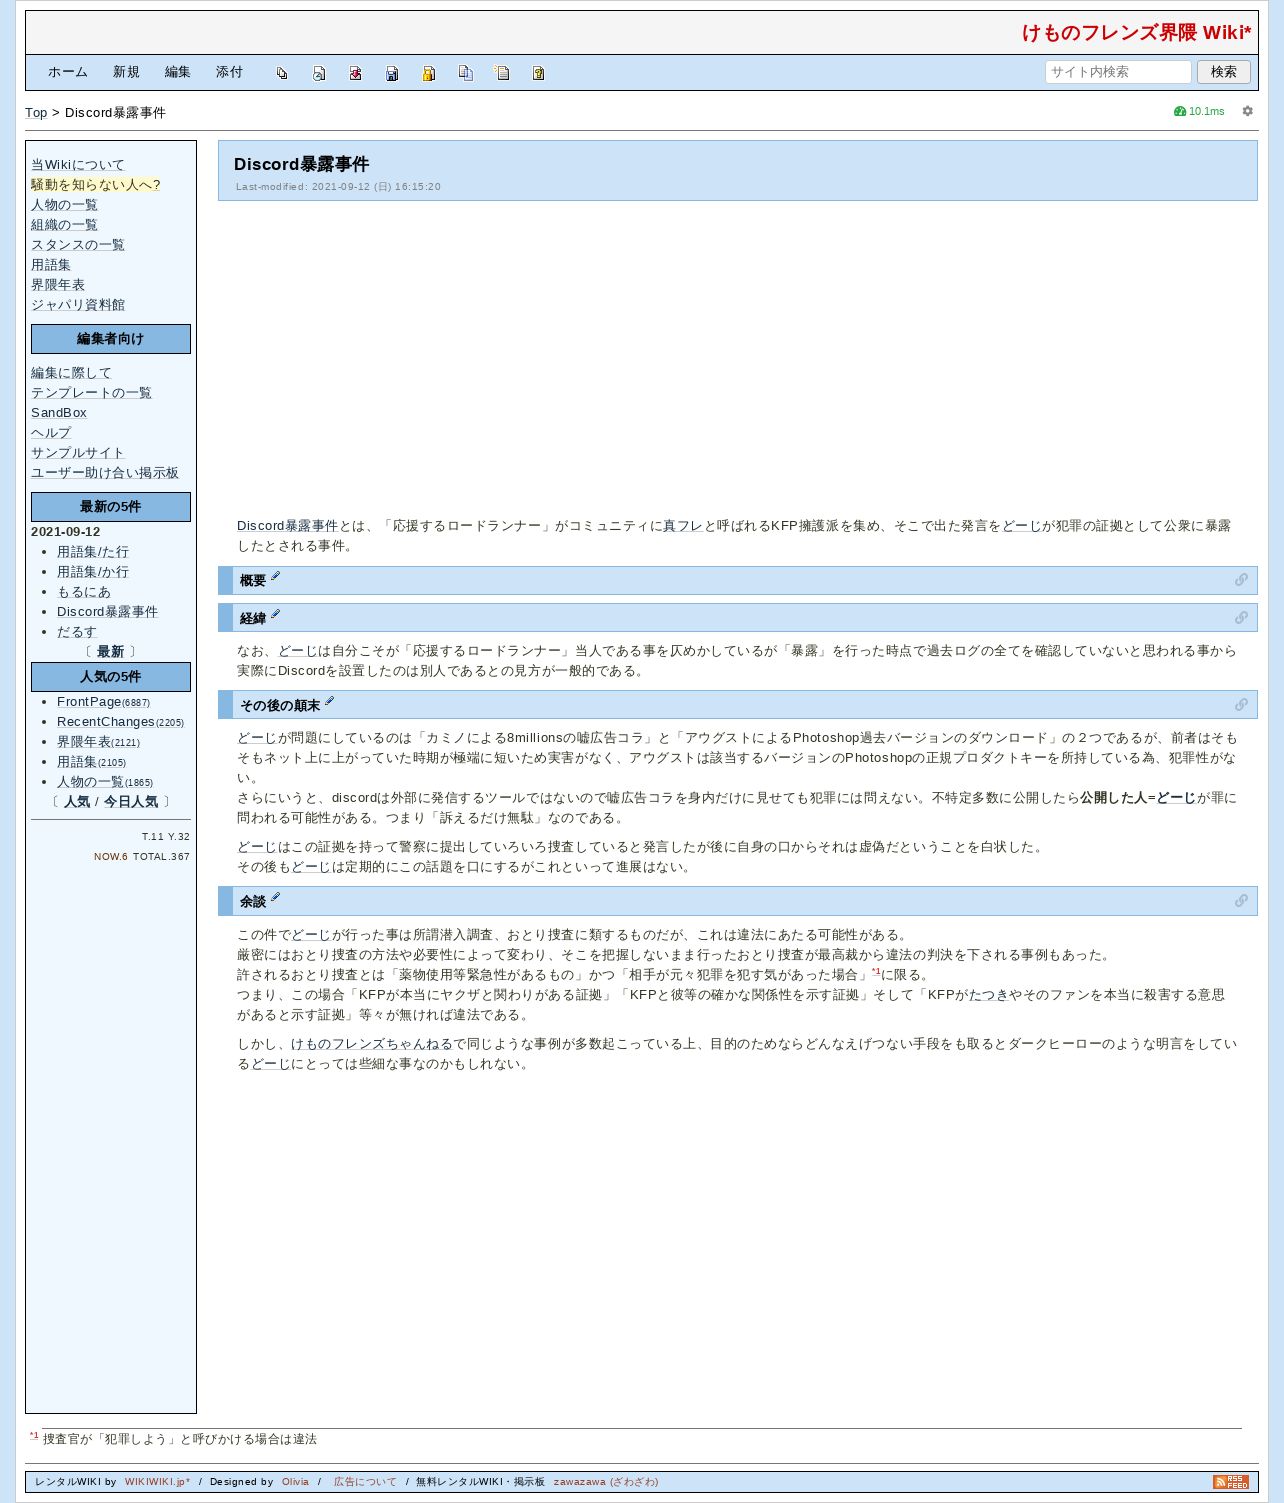The width and height of the screenshot is (1284, 1503).
Task: Open zawazawa (ざわざわ) footer link
Action: (606, 1482)
